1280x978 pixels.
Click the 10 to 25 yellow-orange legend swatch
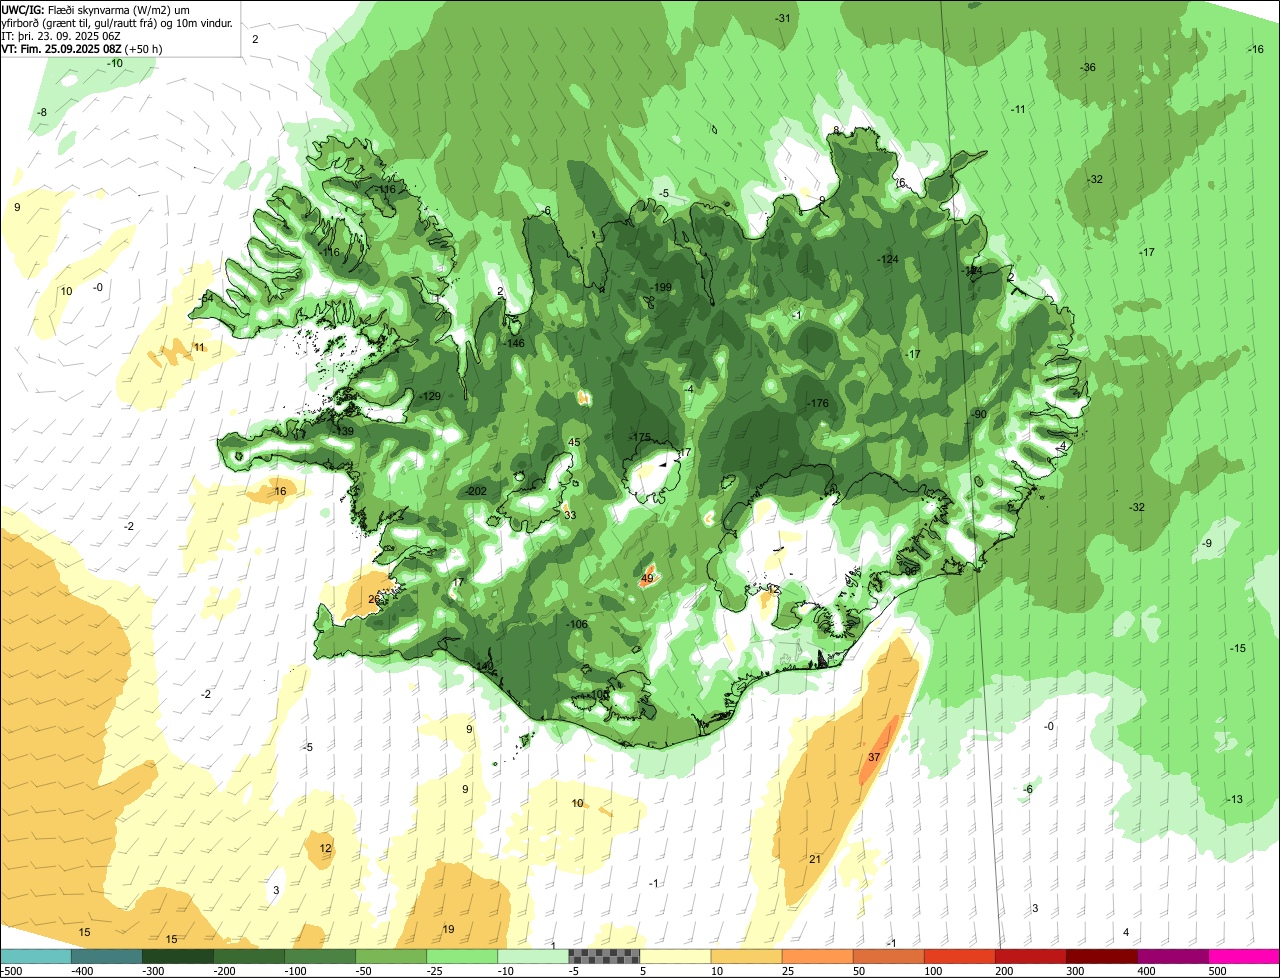(746, 956)
